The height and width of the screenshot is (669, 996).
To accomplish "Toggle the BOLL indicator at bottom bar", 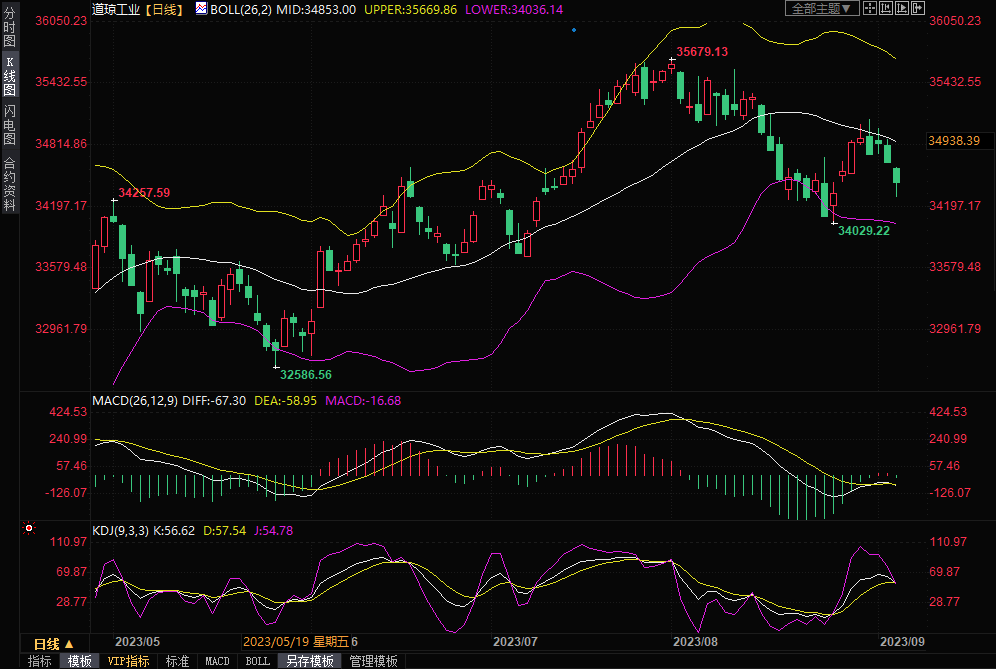I will 257,661.
